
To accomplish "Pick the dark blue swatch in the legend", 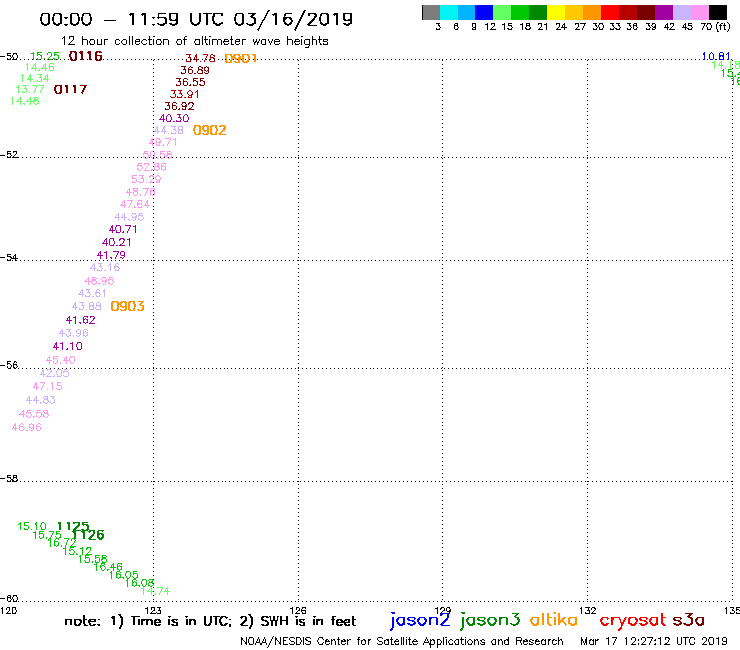I will tap(485, 12).
